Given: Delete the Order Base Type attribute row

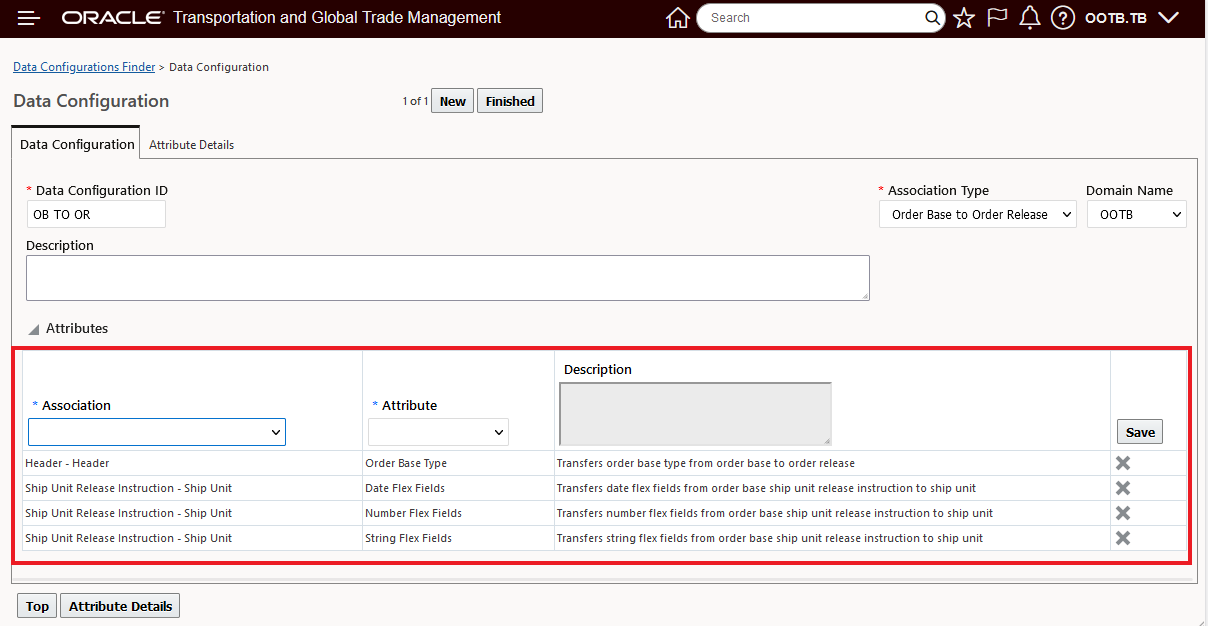Looking at the screenshot, I should click(1123, 463).
